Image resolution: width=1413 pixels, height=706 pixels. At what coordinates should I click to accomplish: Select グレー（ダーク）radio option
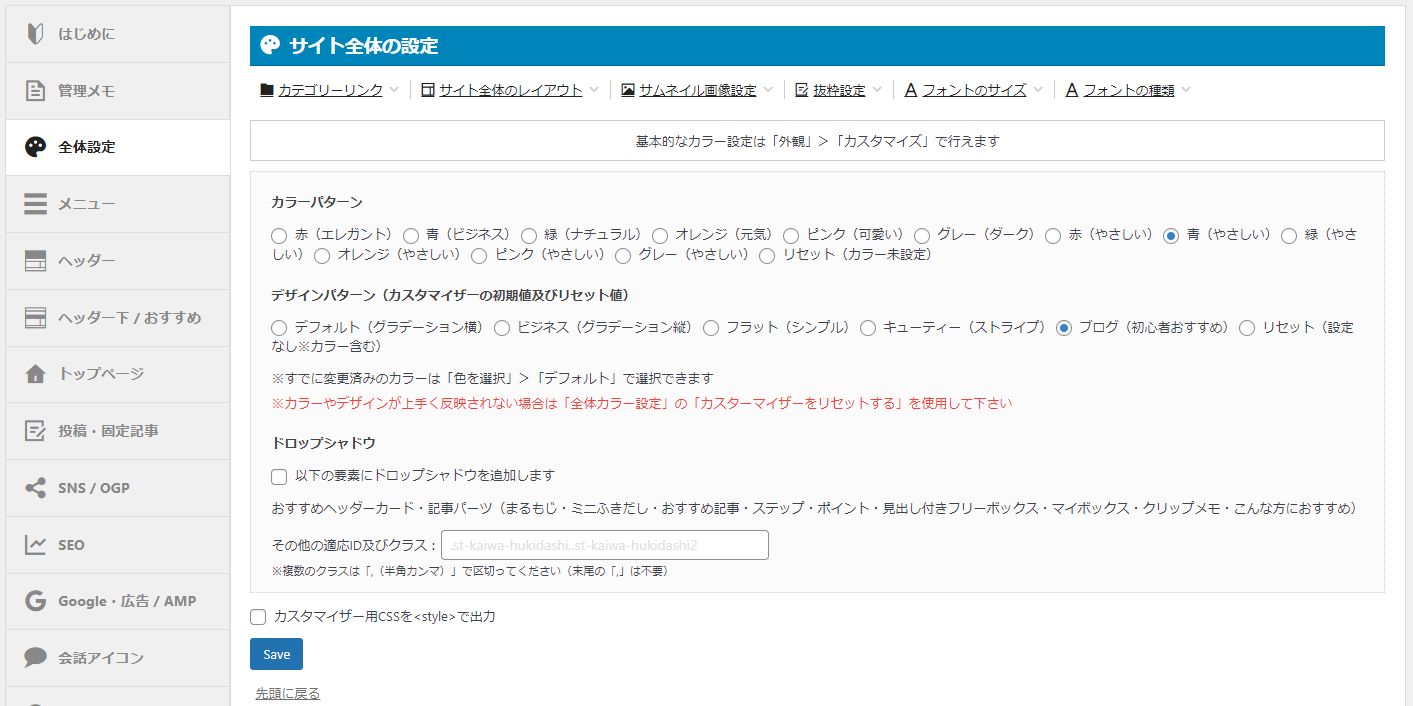click(x=922, y=236)
